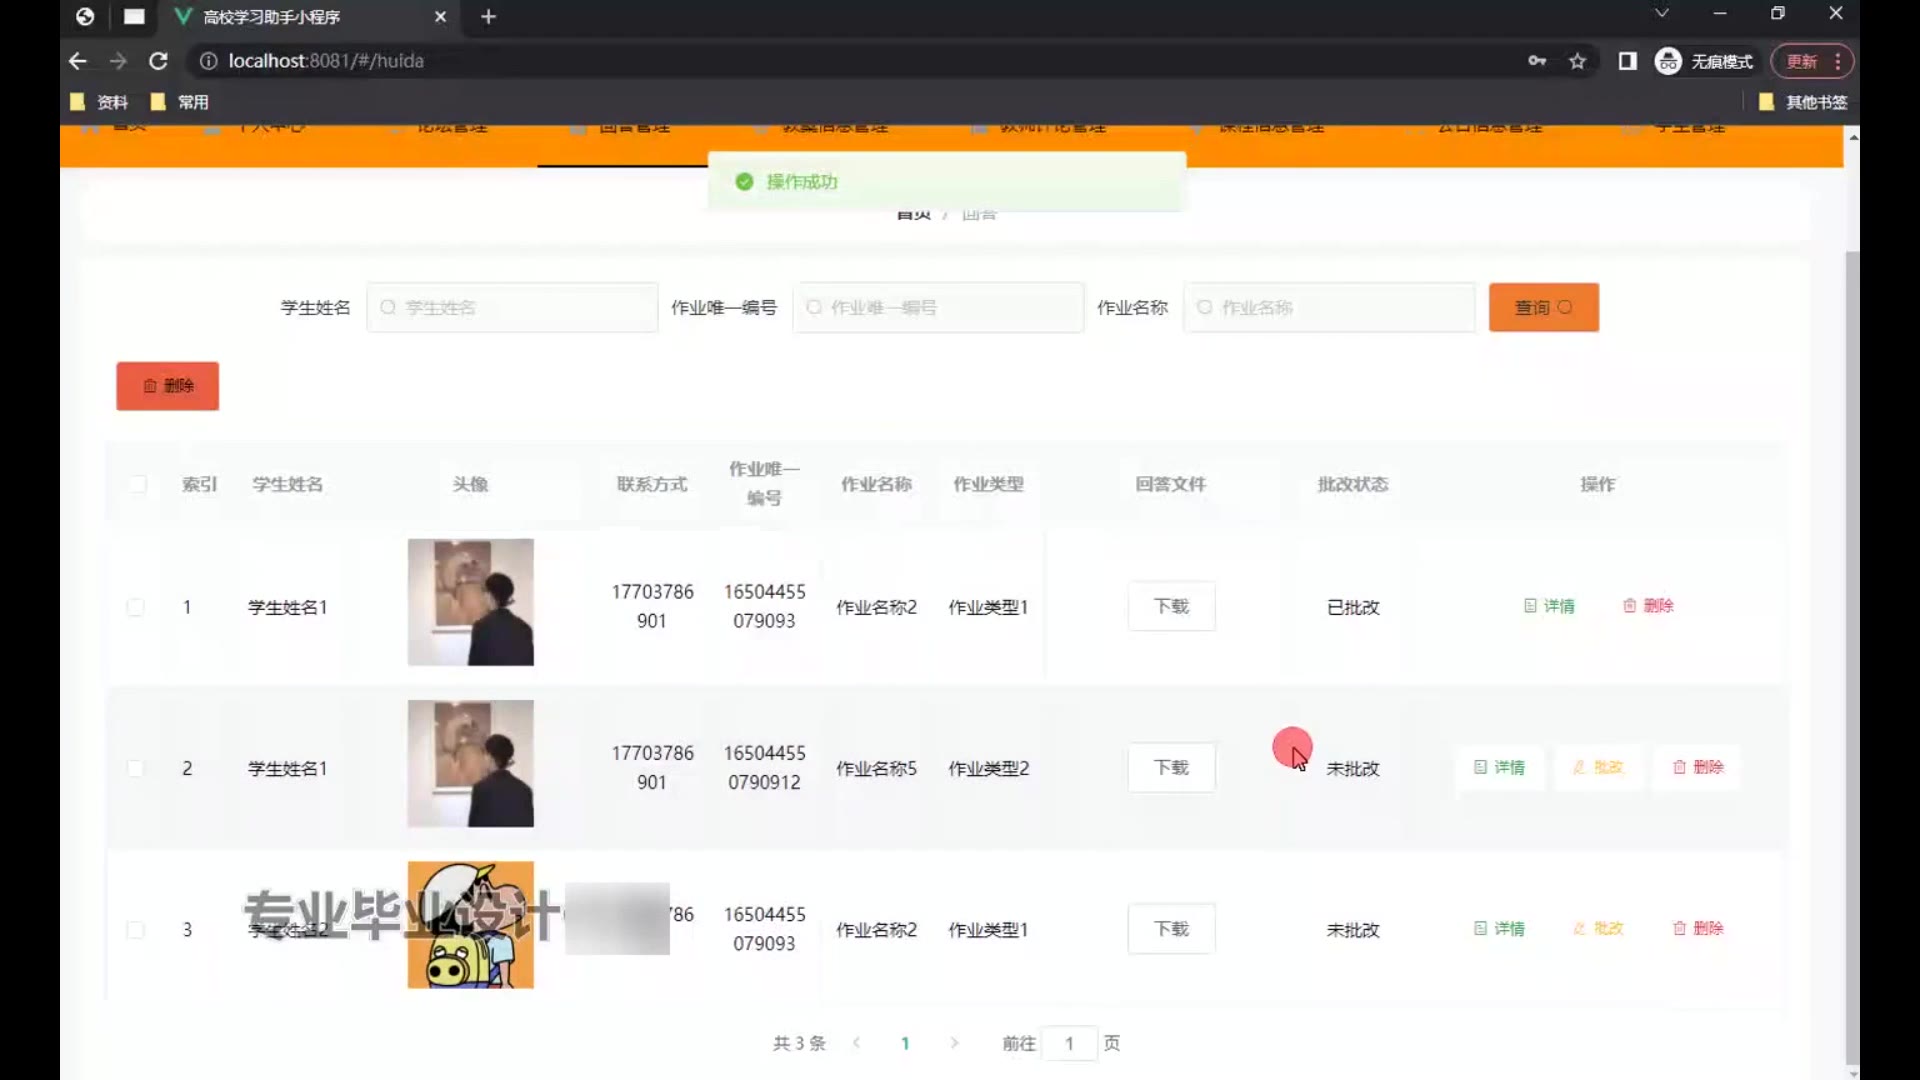Open details for row 1 record
This screenshot has height=1080, width=1920.
[x=1549, y=606]
